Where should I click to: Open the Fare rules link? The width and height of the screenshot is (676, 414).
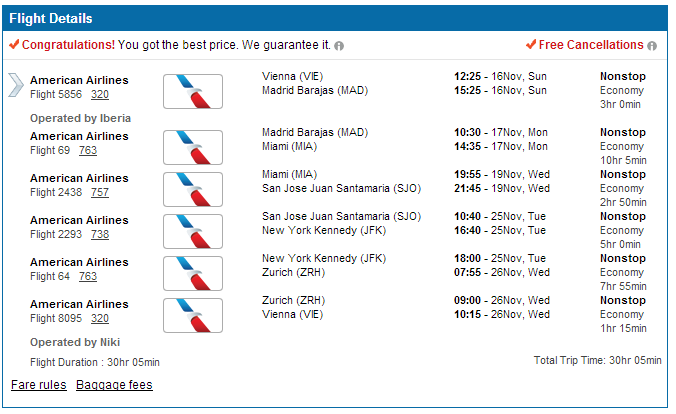(x=39, y=385)
